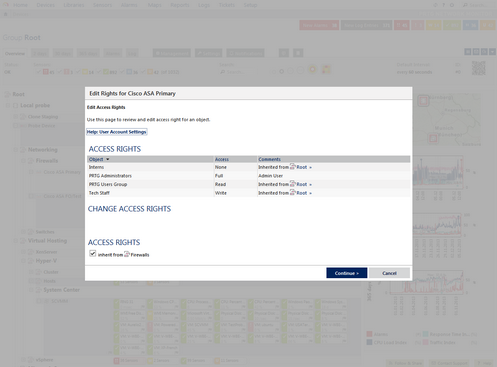
Task: Click the Comments column header
Action: click(x=269, y=159)
